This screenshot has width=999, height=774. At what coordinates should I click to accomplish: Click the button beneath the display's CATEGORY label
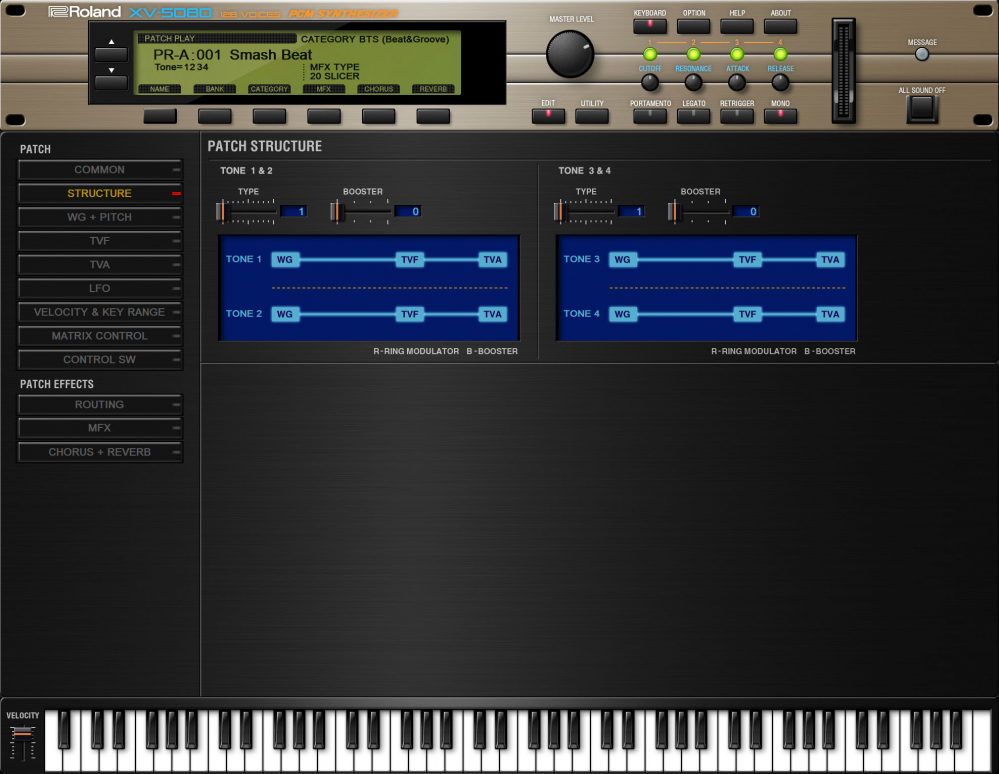(270, 116)
